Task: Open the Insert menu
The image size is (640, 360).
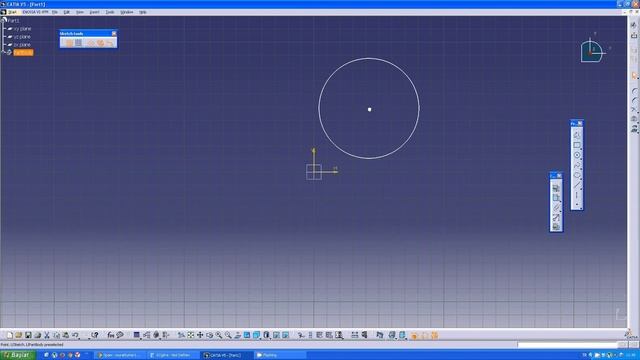Action: [x=94, y=12]
